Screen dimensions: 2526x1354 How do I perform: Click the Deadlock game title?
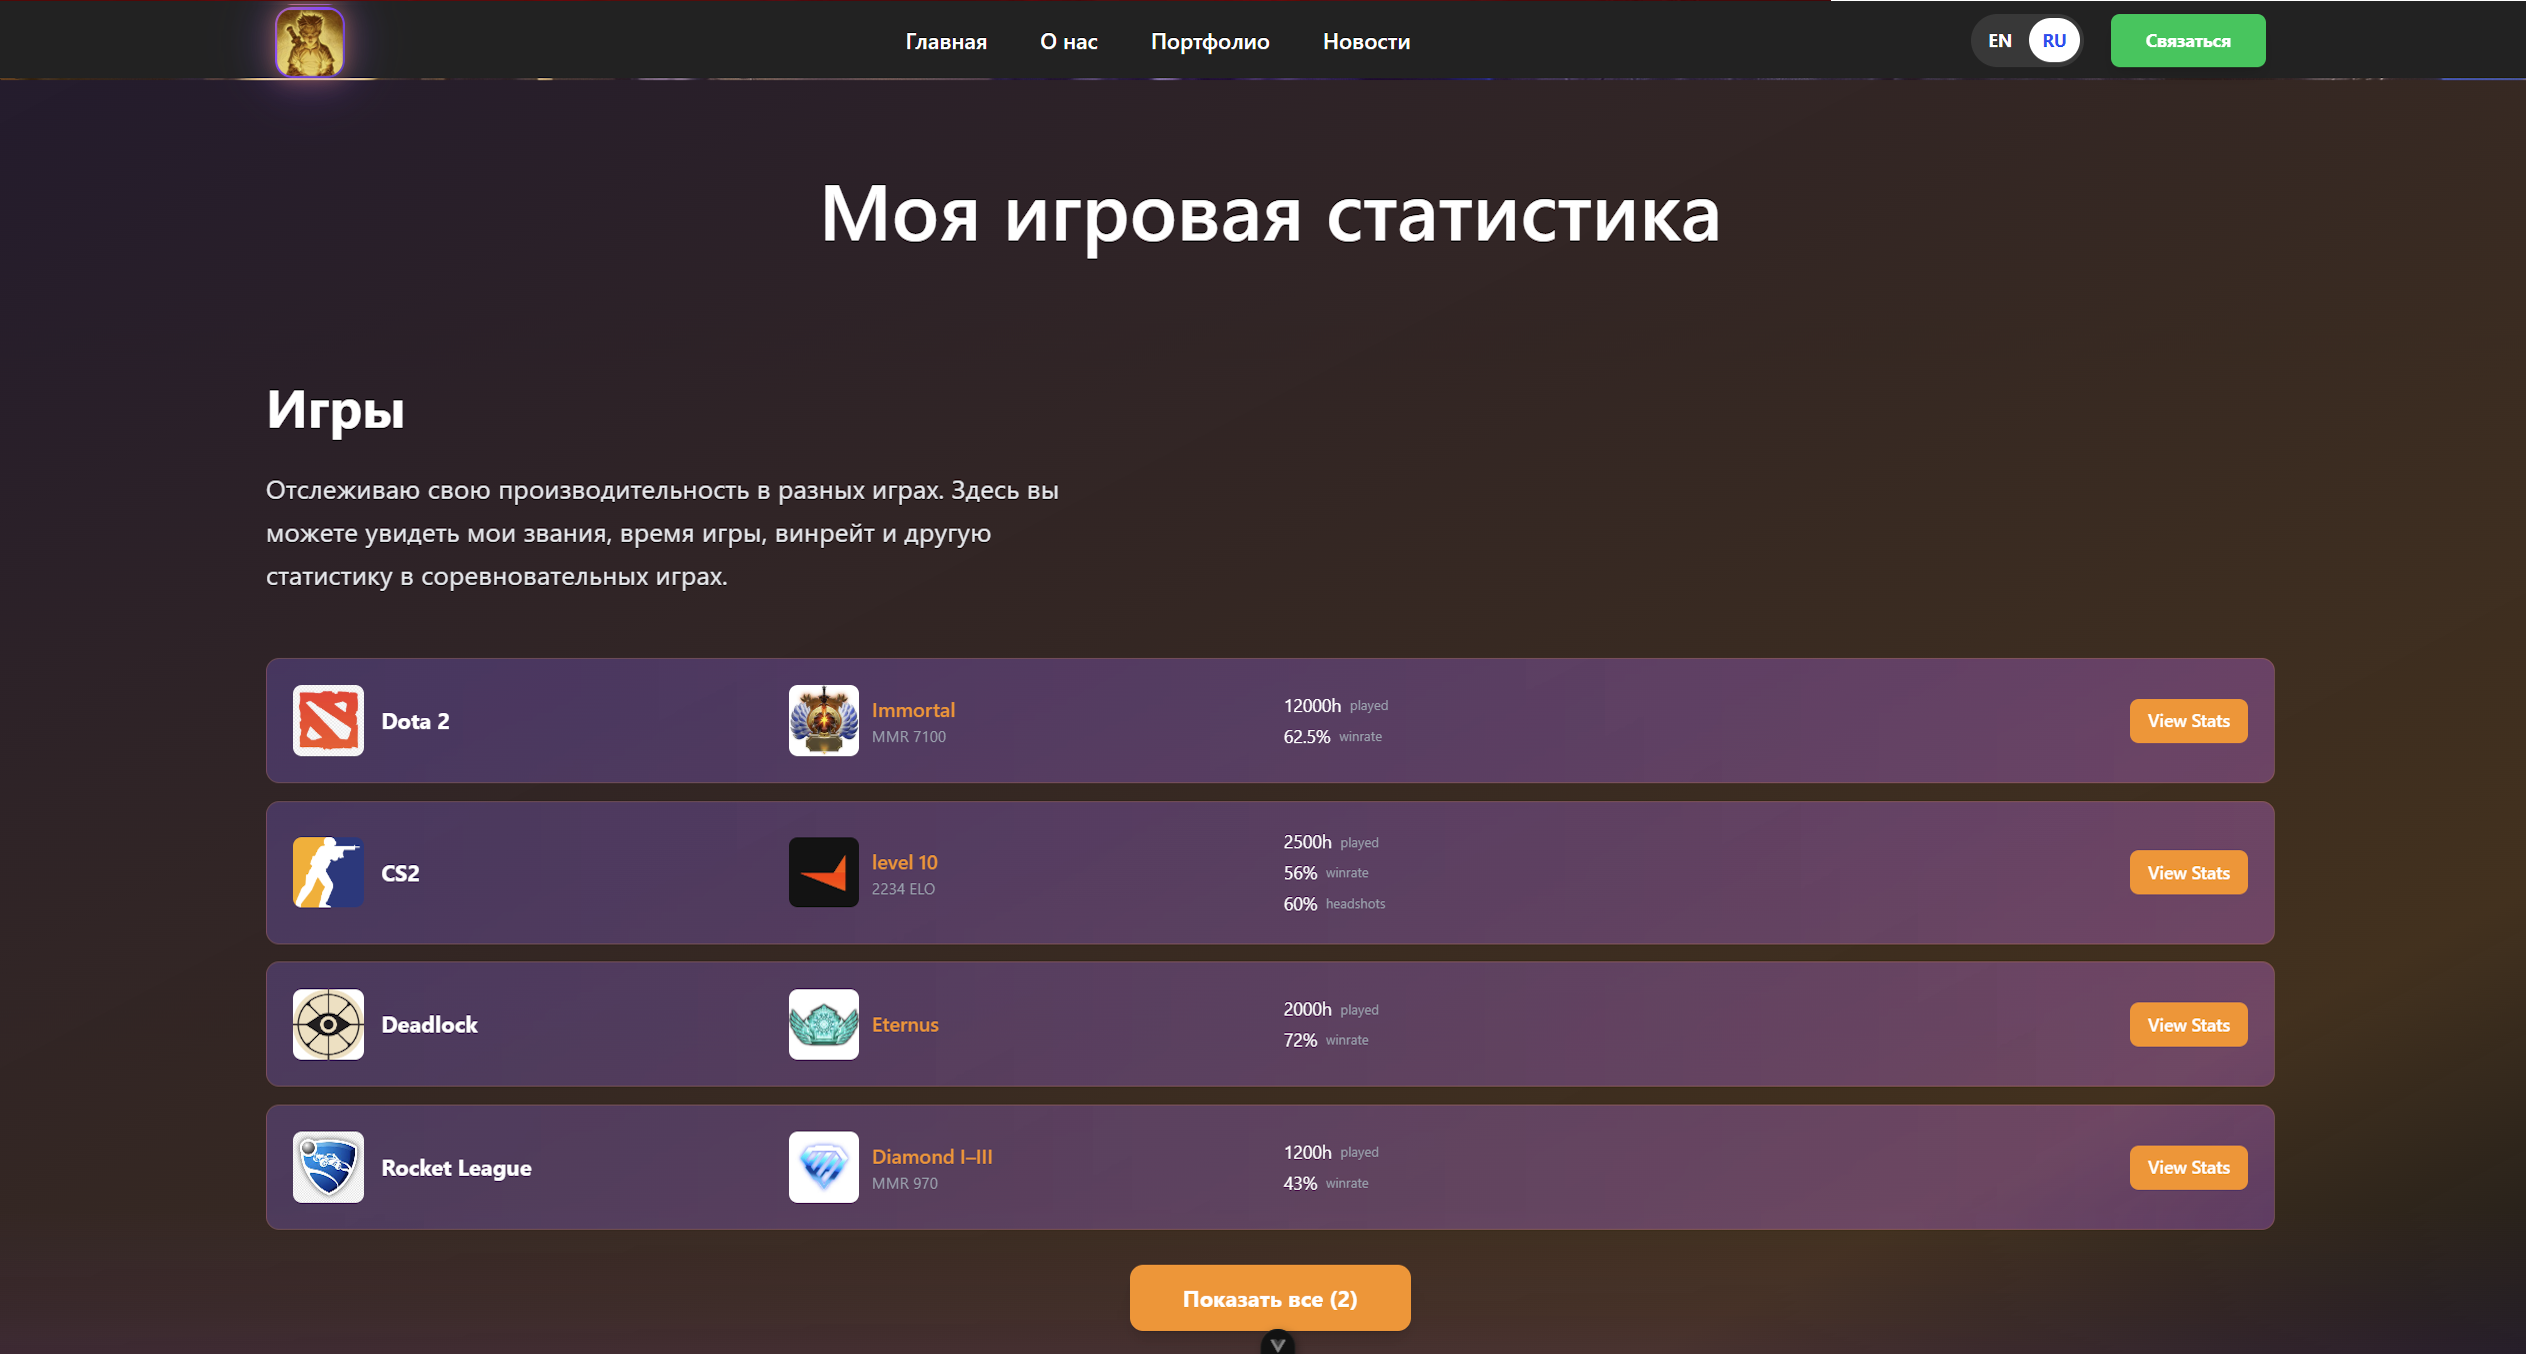point(429,1025)
